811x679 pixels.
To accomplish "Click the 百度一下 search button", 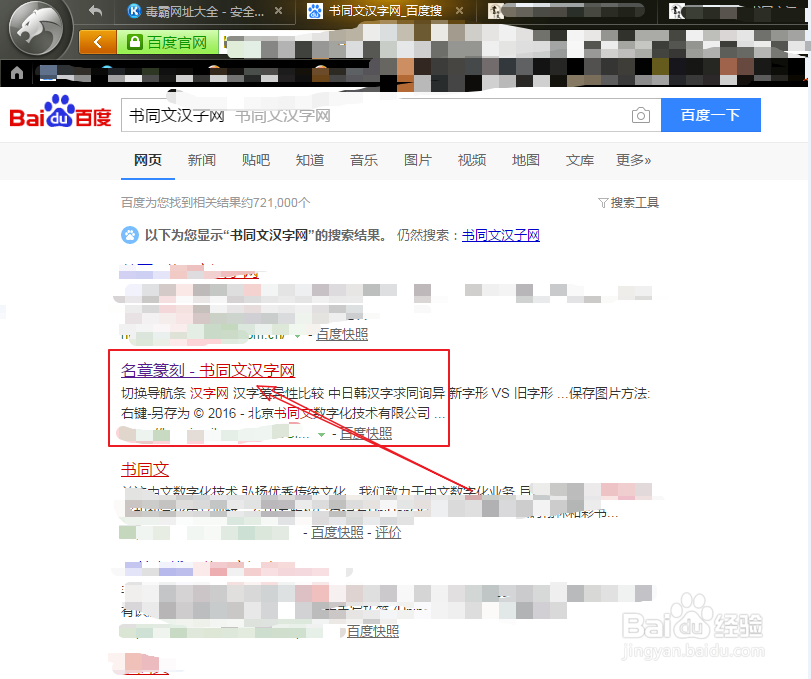I will pyautogui.click(x=710, y=115).
